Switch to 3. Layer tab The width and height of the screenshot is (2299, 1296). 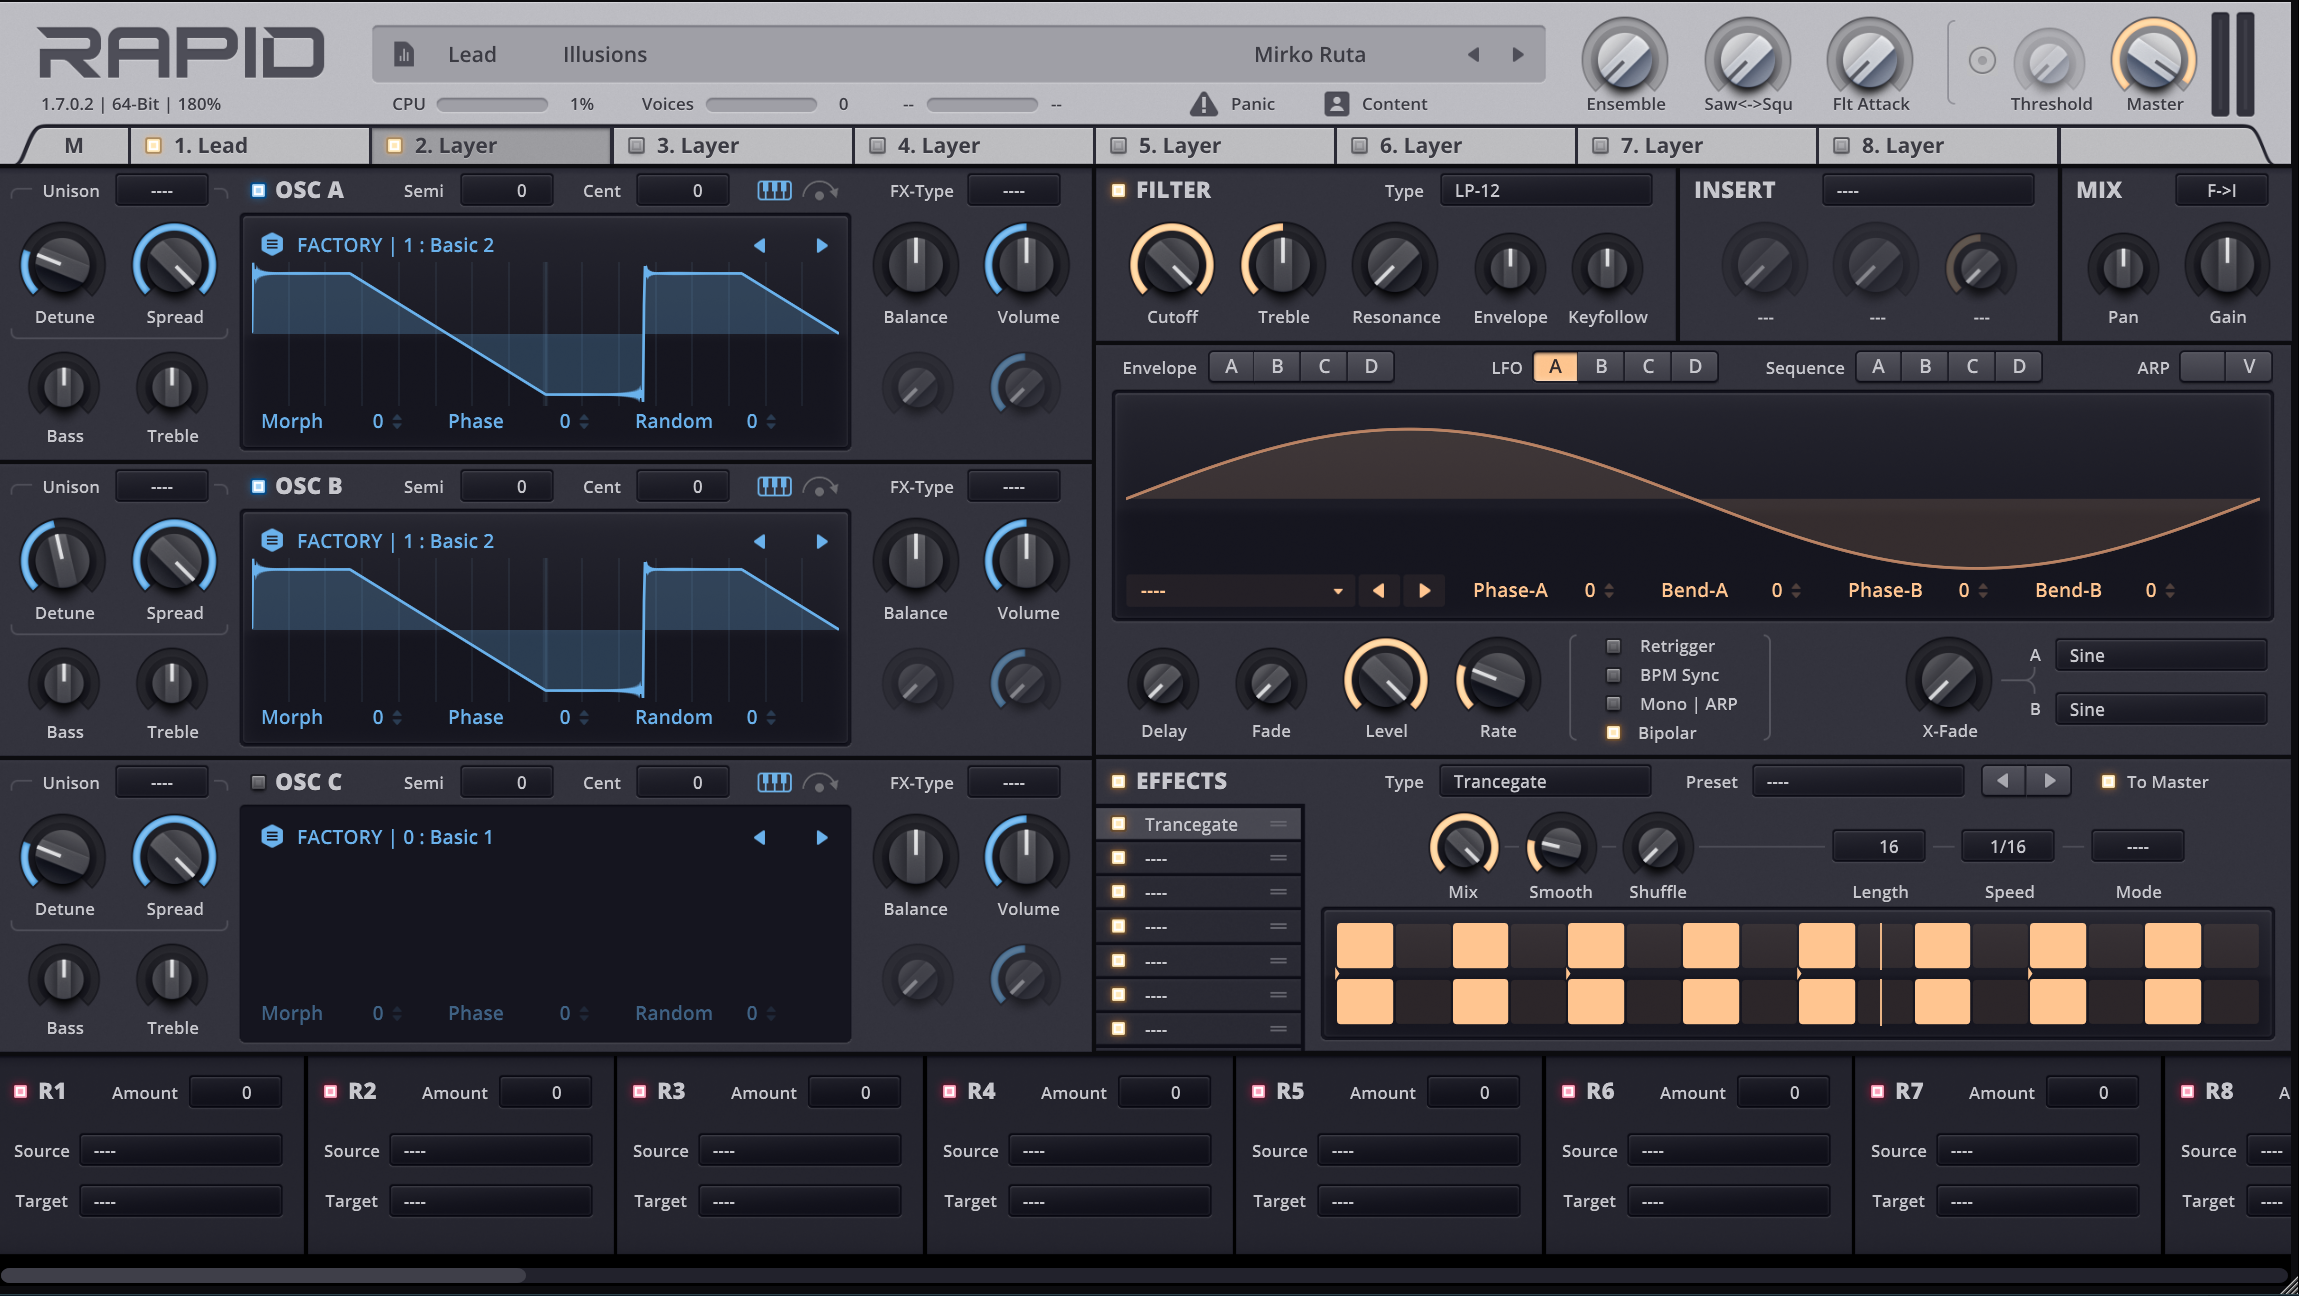tap(733, 145)
